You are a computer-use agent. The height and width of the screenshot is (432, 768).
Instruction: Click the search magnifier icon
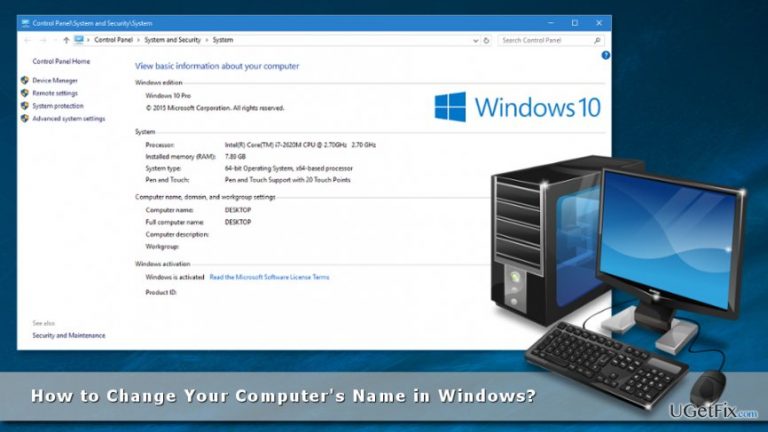(x=597, y=40)
